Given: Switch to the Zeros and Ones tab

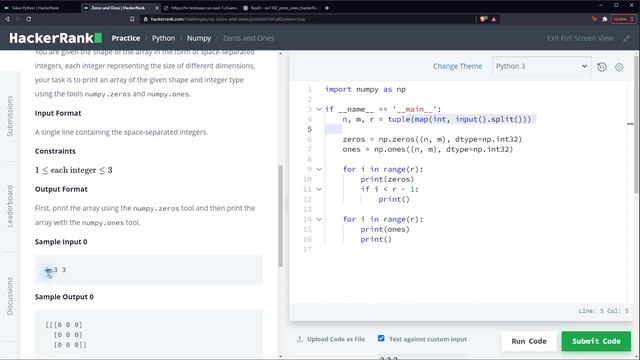Looking at the screenshot, I should (118, 8).
